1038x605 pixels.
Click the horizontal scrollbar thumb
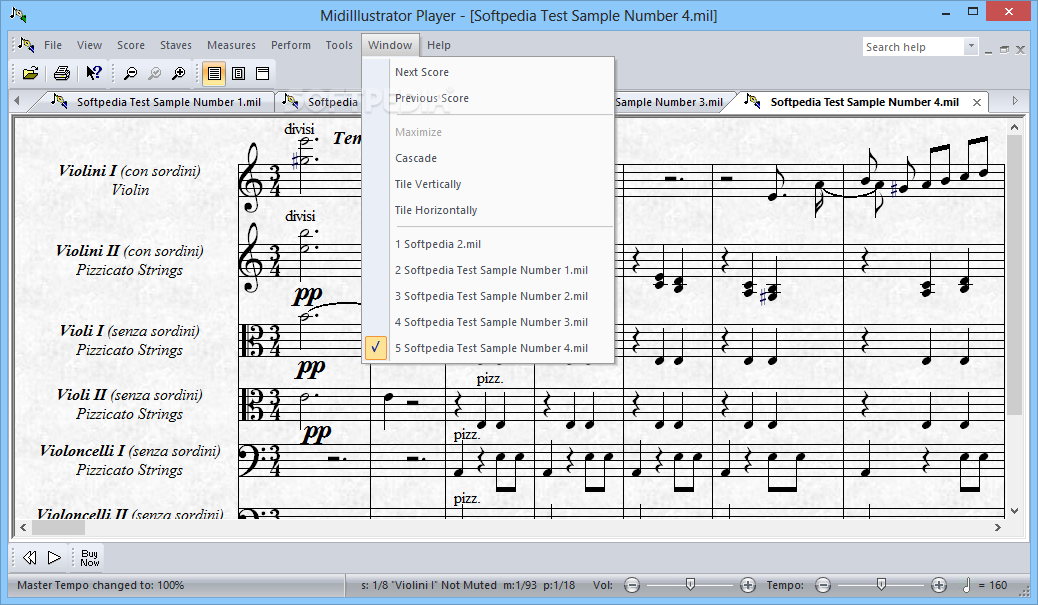pyautogui.click(x=58, y=528)
